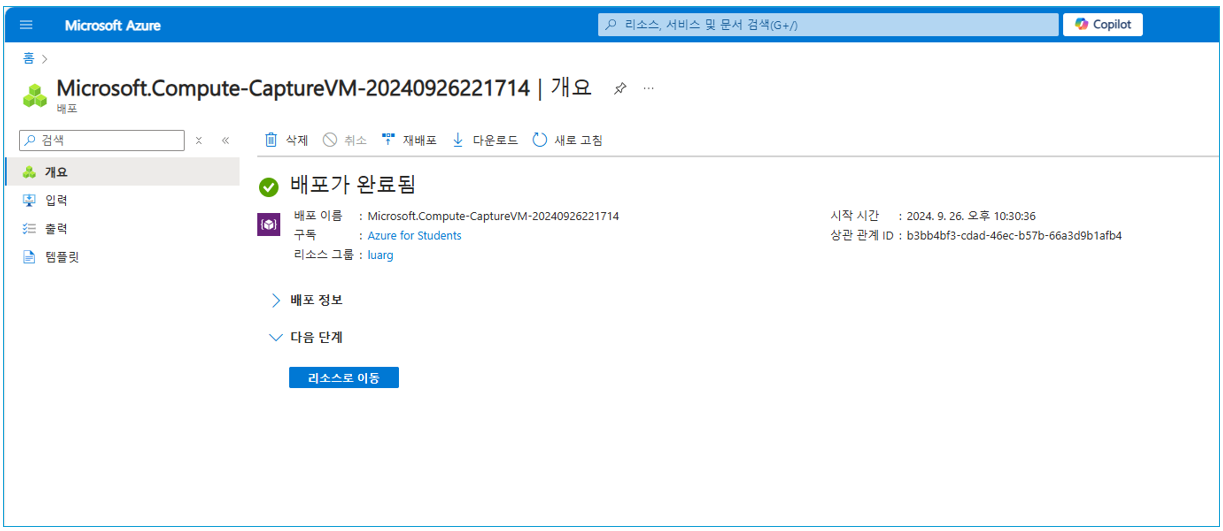
Task: Click the deployment cubes icon in header
Action: pyautogui.click(x=35, y=96)
